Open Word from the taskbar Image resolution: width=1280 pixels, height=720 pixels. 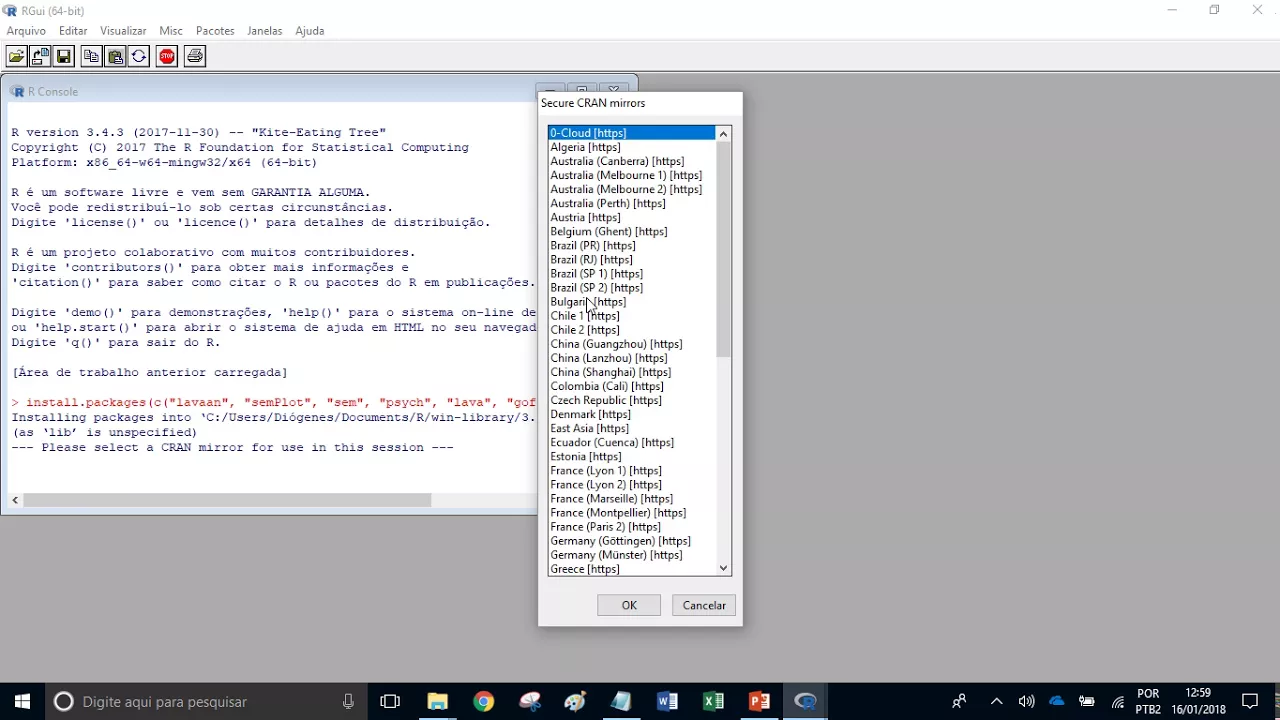[667, 701]
